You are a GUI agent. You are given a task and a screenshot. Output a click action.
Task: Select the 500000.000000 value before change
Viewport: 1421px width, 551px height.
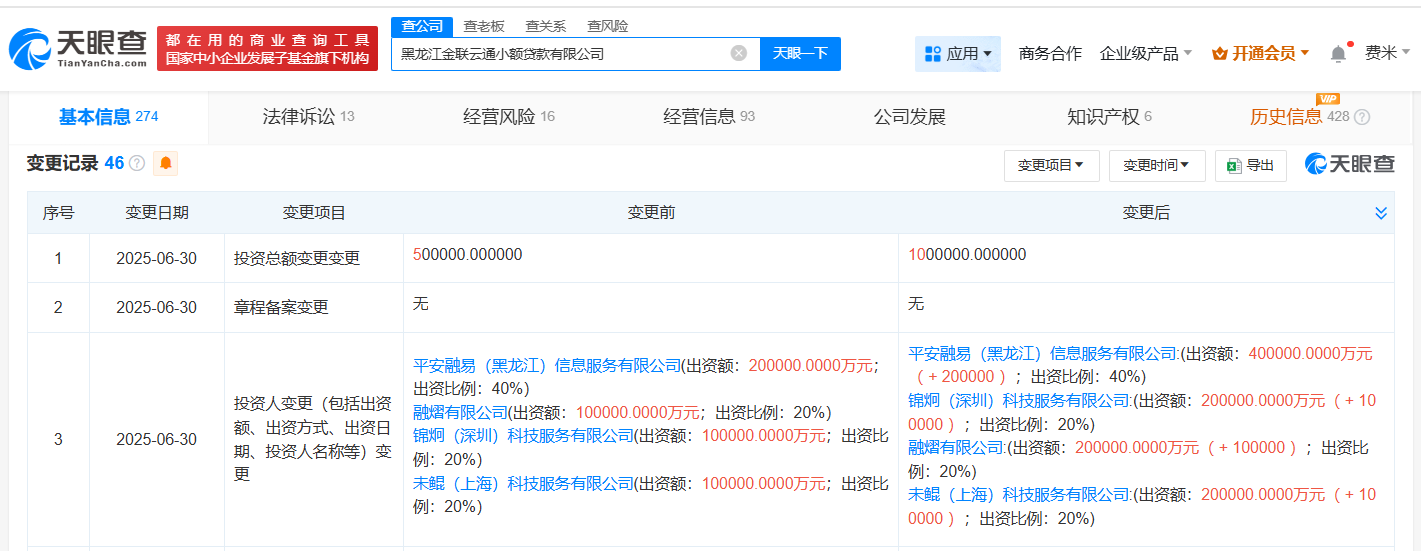click(467, 255)
